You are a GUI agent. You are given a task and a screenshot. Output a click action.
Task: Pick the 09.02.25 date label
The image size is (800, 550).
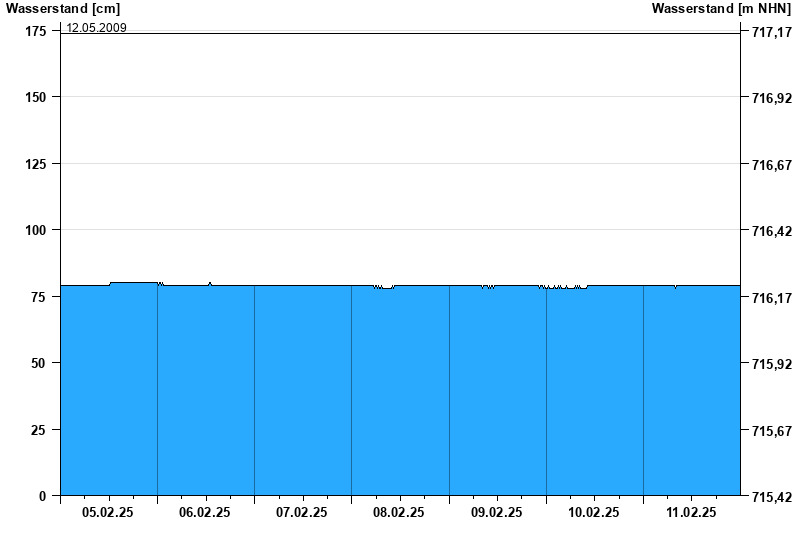497,512
